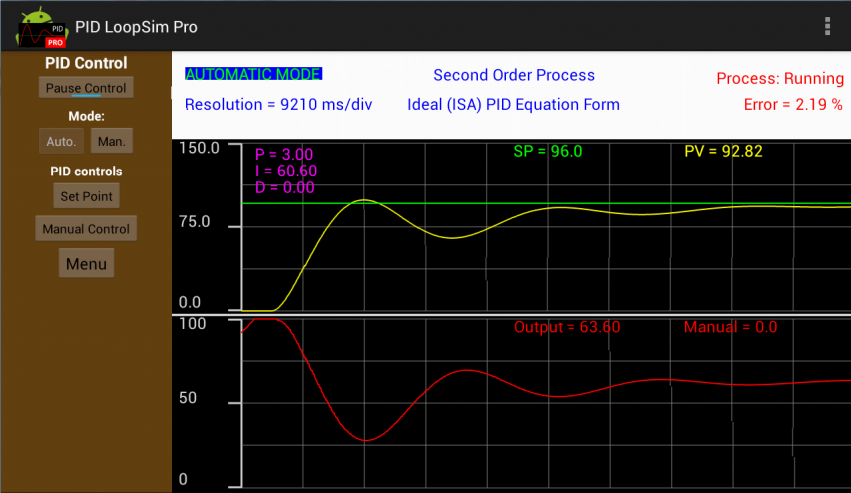Click the red output curve's lowest dip
This screenshot has width=851, height=493.
coord(366,440)
